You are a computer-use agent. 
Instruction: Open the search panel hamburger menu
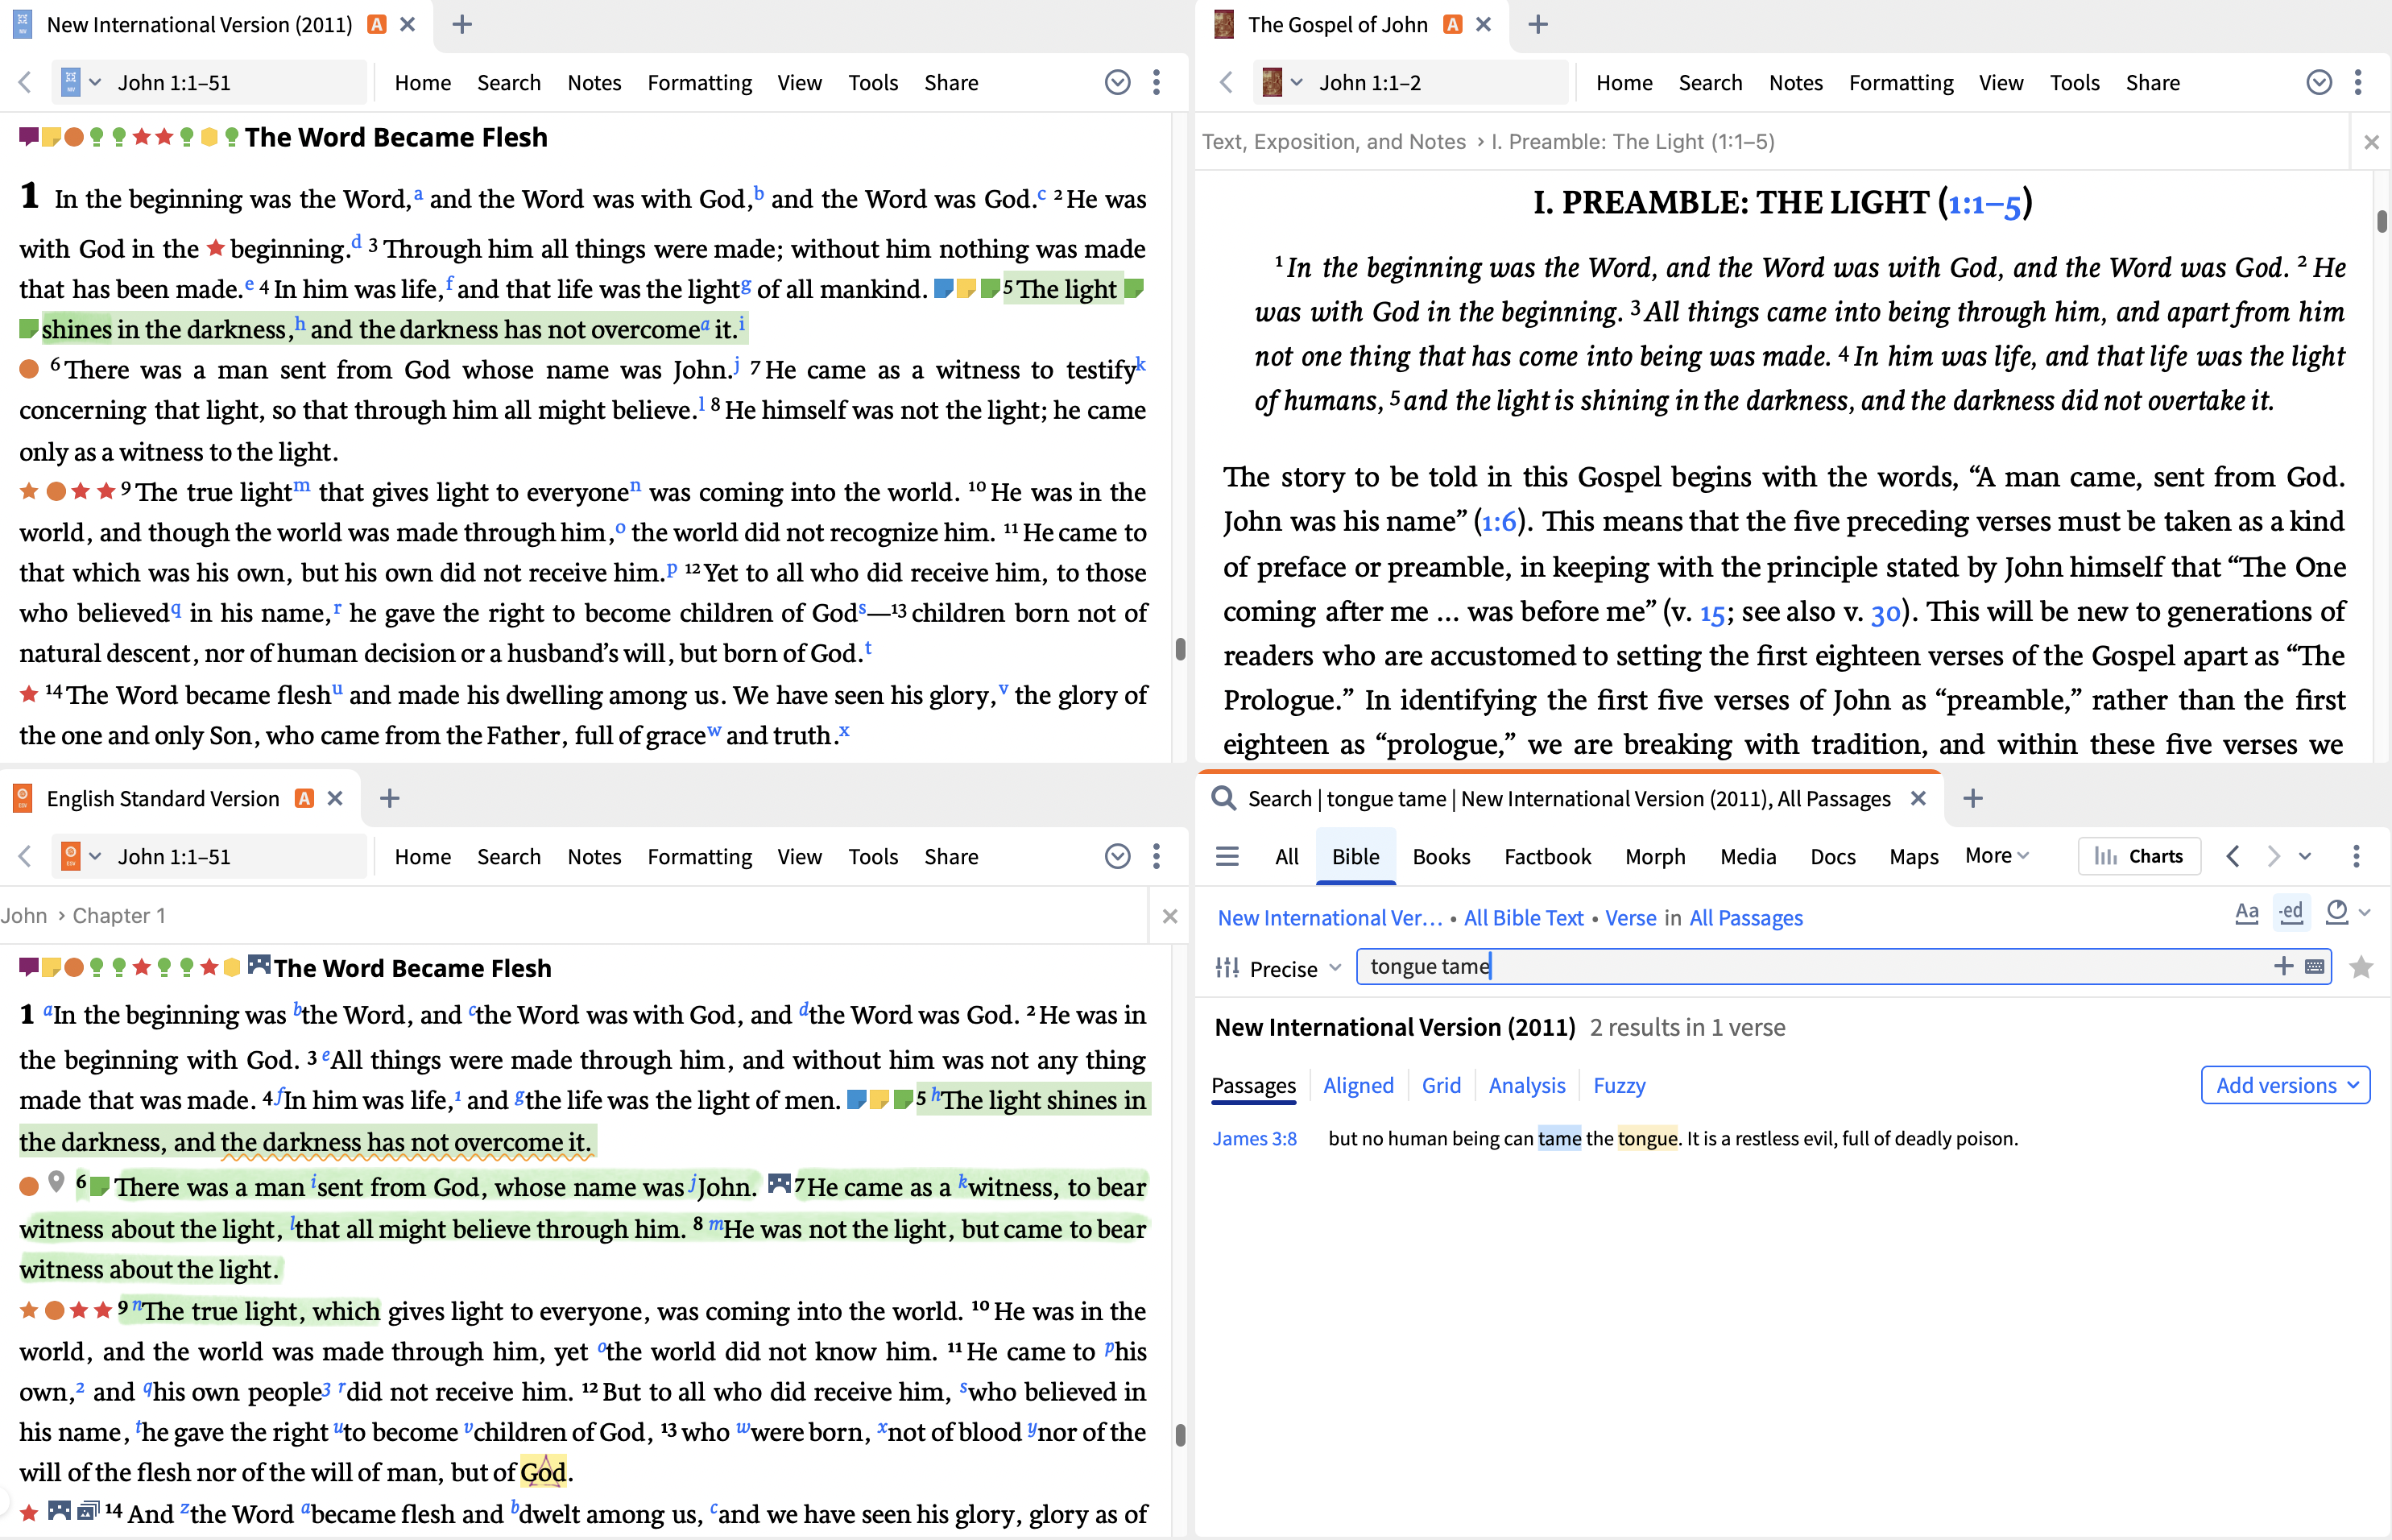[x=1227, y=856]
